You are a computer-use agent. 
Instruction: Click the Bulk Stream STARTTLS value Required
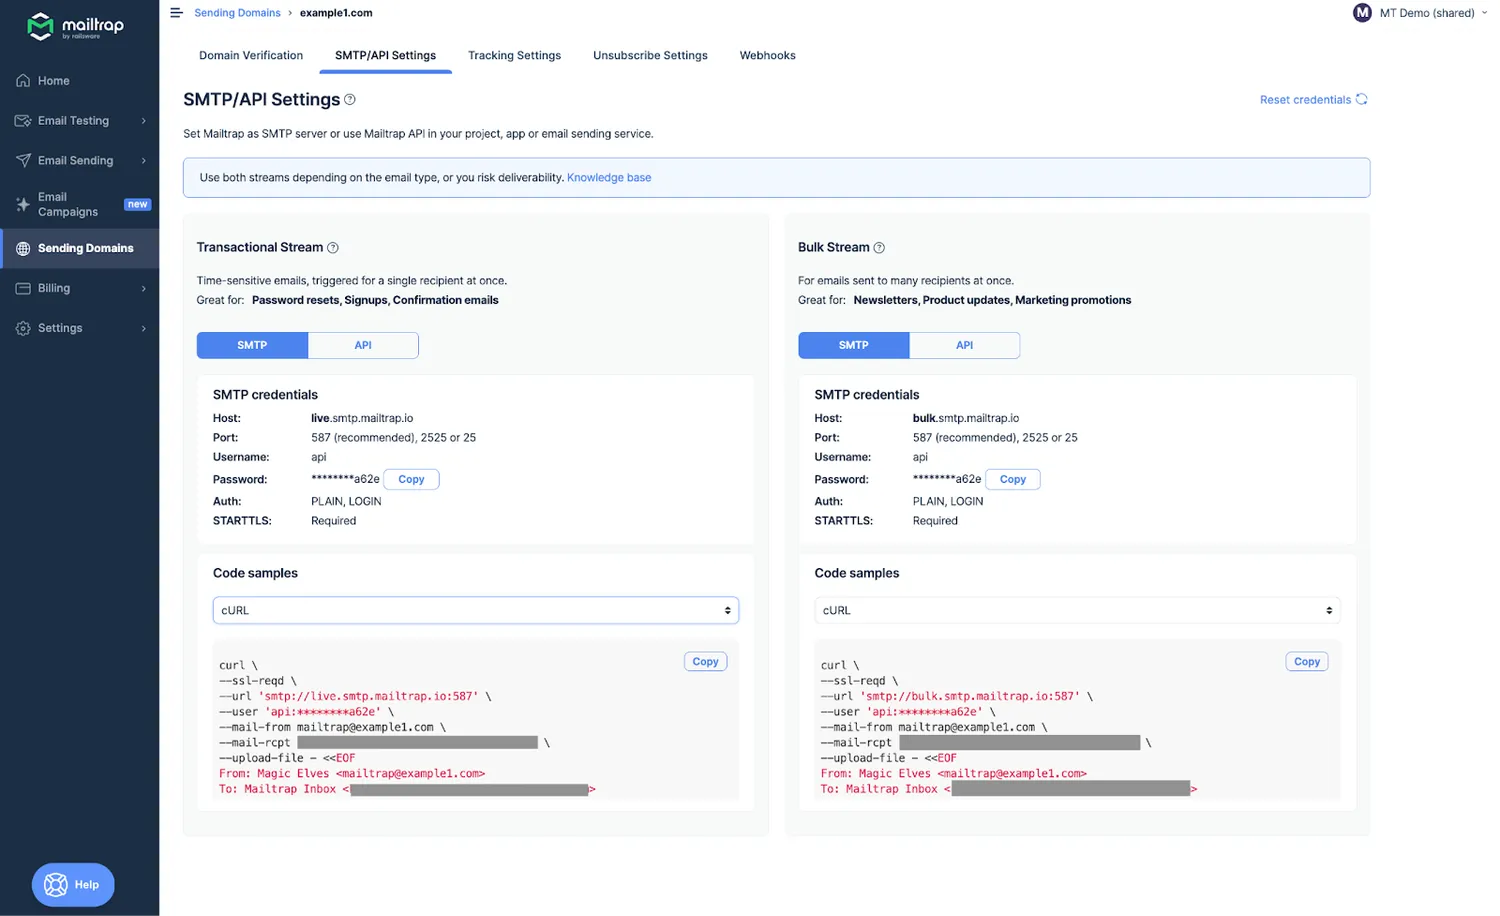tap(935, 521)
